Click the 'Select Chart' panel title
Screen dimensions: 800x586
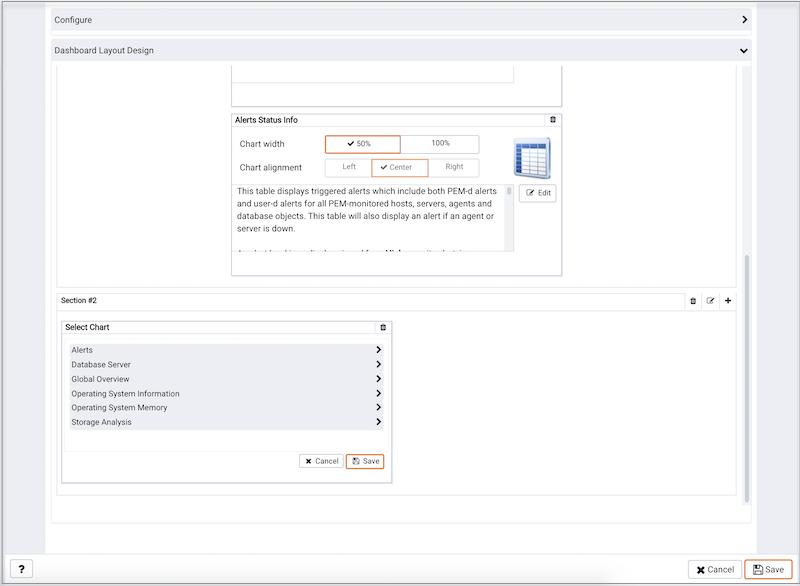(87, 327)
